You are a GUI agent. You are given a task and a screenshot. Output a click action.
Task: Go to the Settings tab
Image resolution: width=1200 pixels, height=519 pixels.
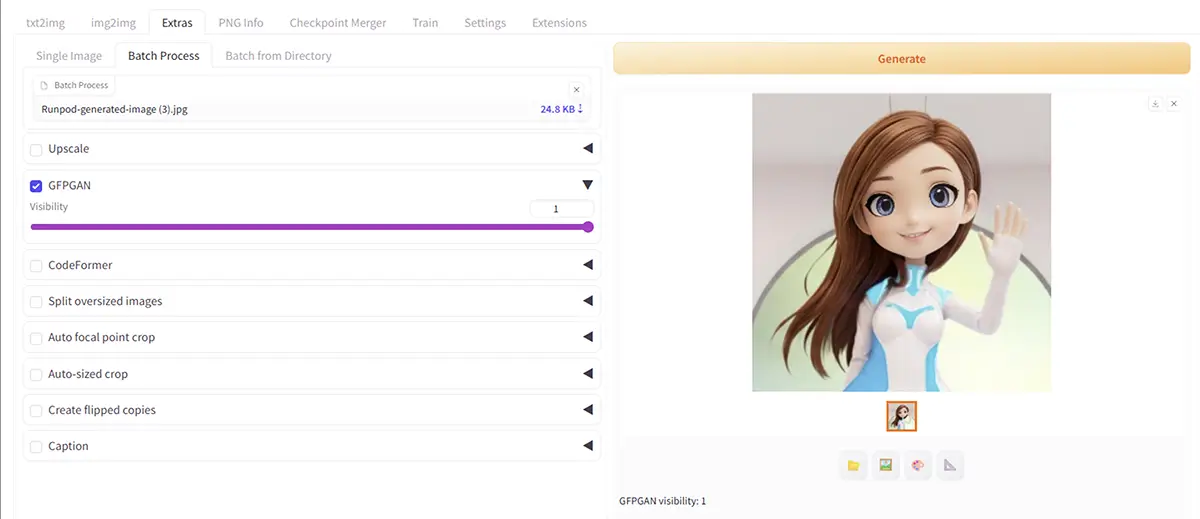[485, 22]
